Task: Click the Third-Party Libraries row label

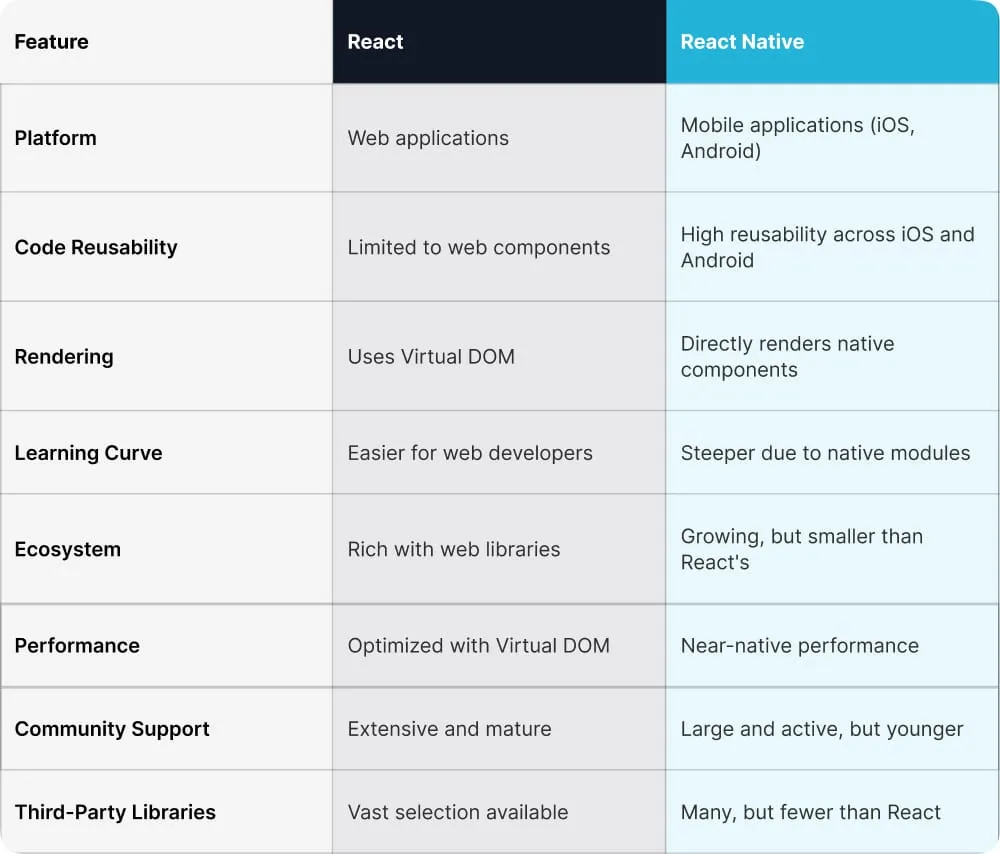Action: [x=115, y=812]
